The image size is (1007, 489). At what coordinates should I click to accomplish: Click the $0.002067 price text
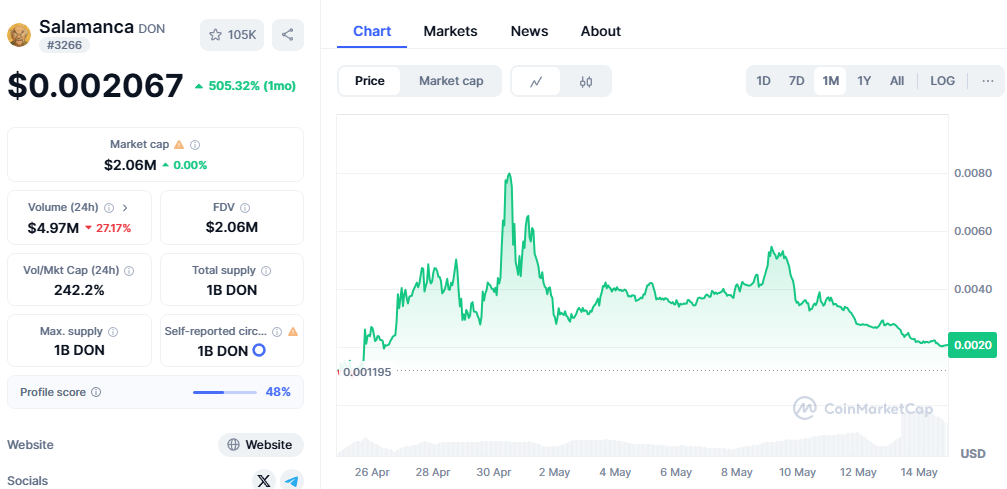click(95, 85)
